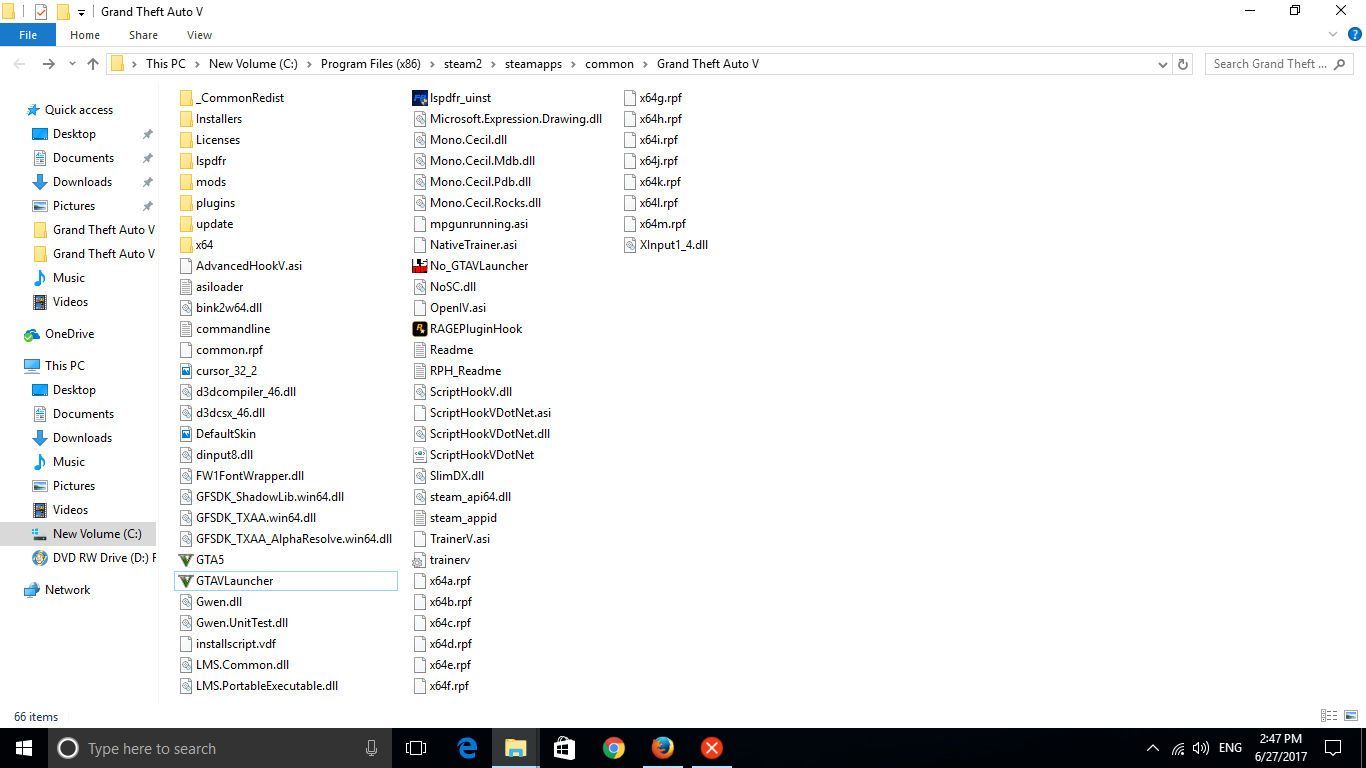Click the lspdfr_uinst uninstaller icon
The width and height of the screenshot is (1366, 768).
tap(420, 98)
